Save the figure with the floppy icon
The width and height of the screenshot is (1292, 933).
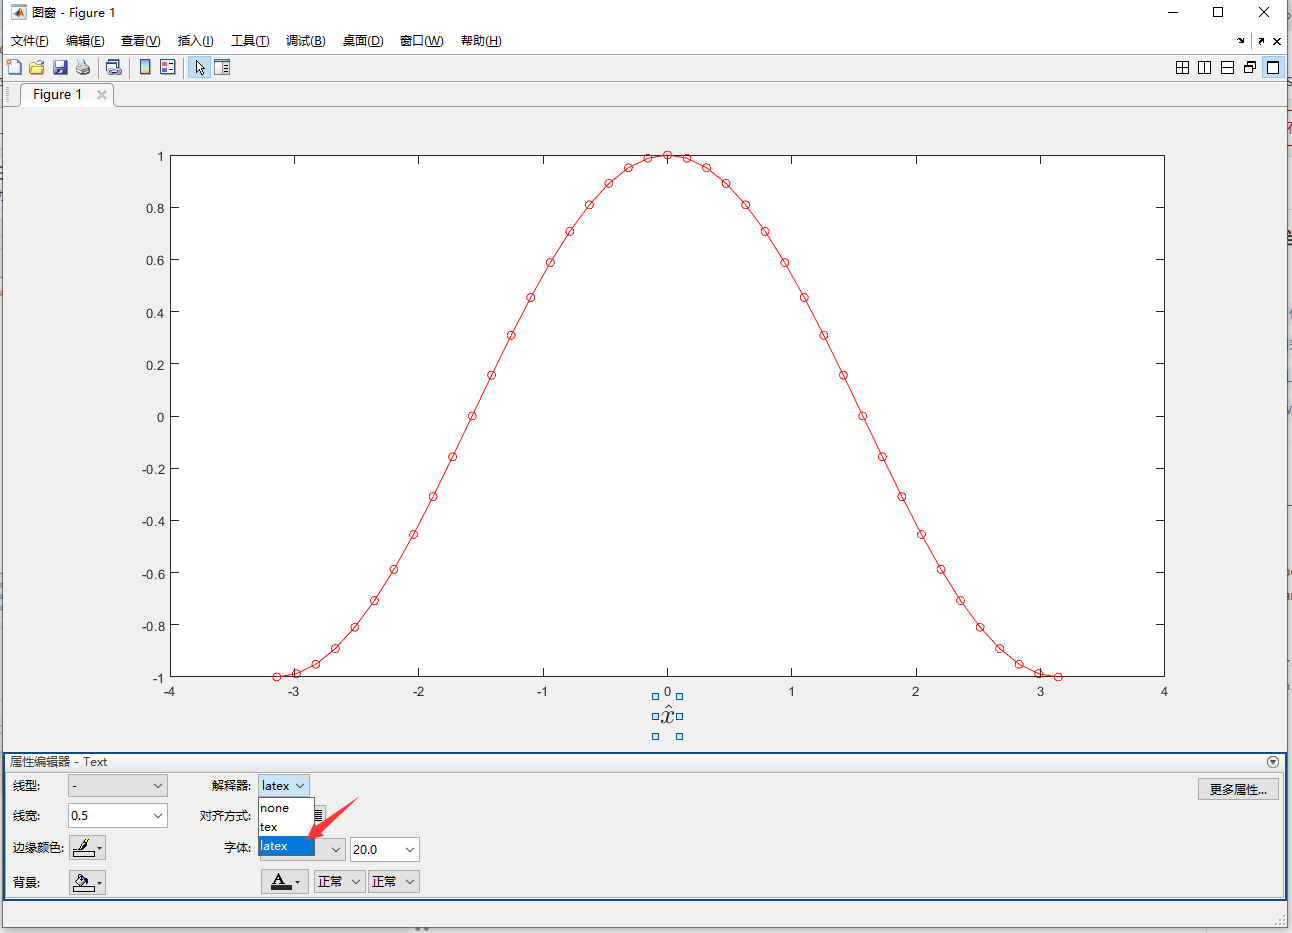pyautogui.click(x=60, y=67)
